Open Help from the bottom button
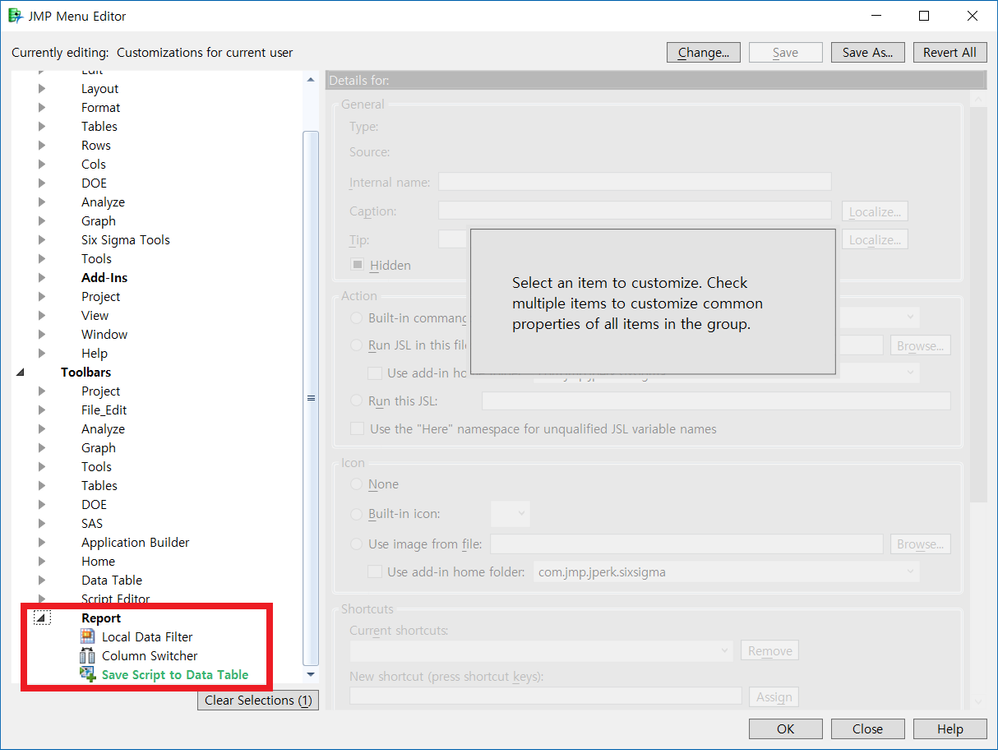The height and width of the screenshot is (750, 998). [x=950, y=729]
